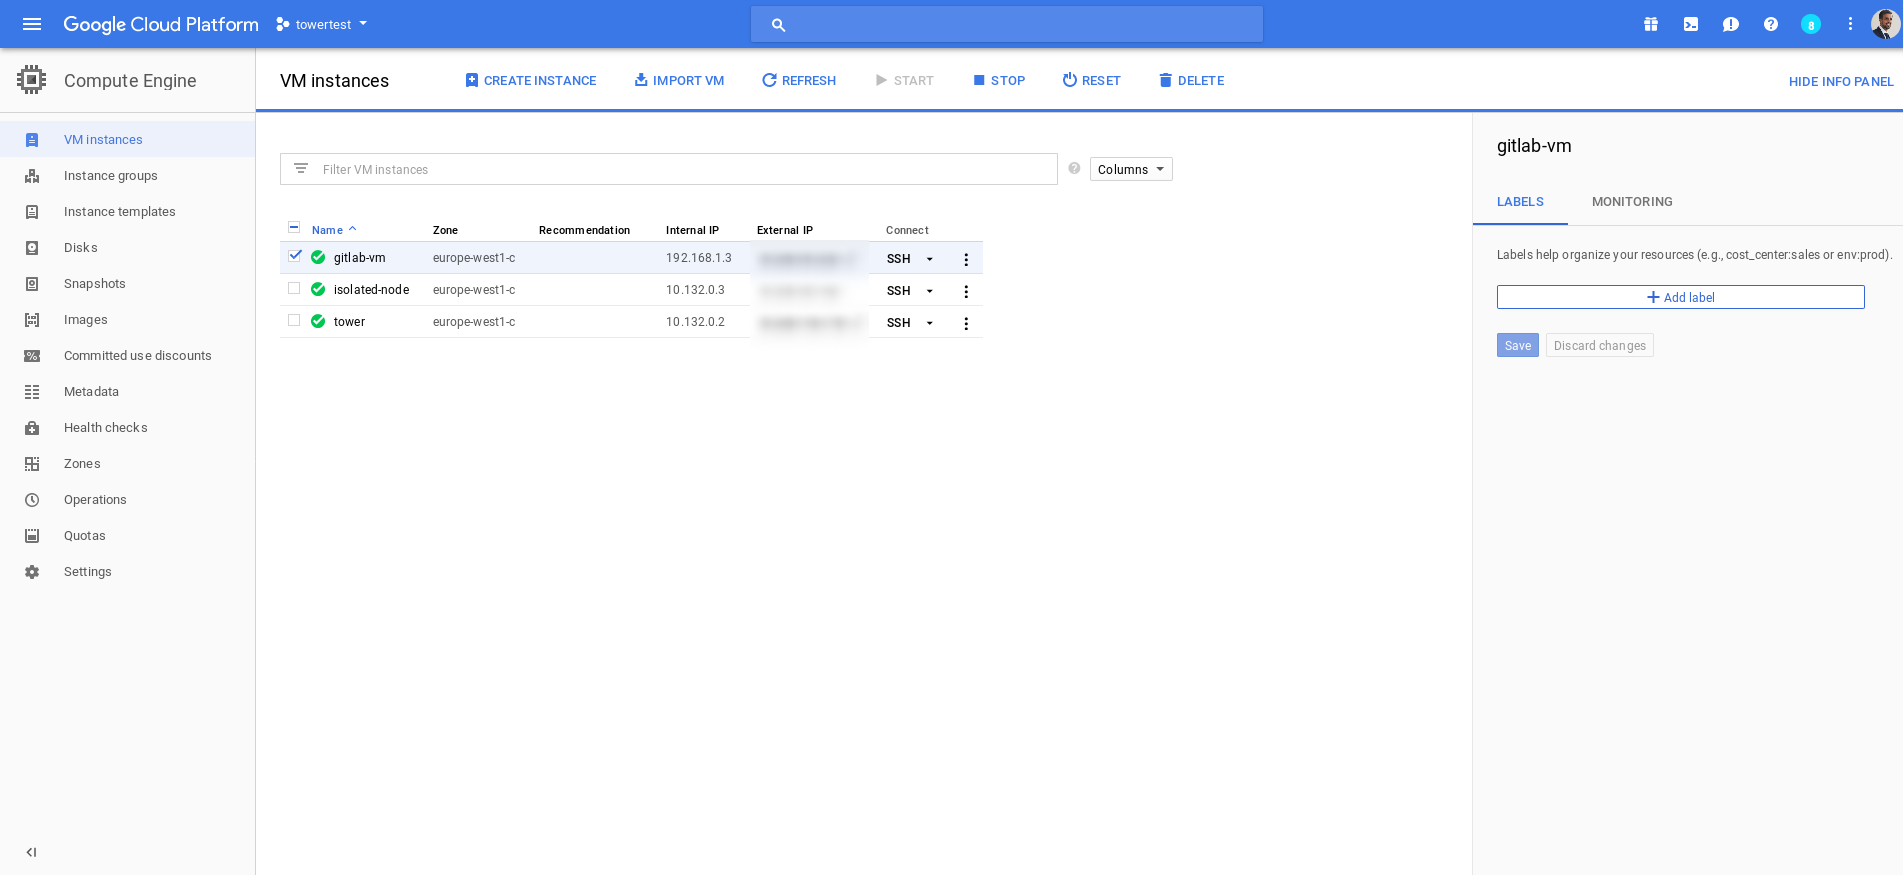The height and width of the screenshot is (875, 1903).
Task: Uncheck the gitlab-vm instance checkbox
Action: pos(294,256)
